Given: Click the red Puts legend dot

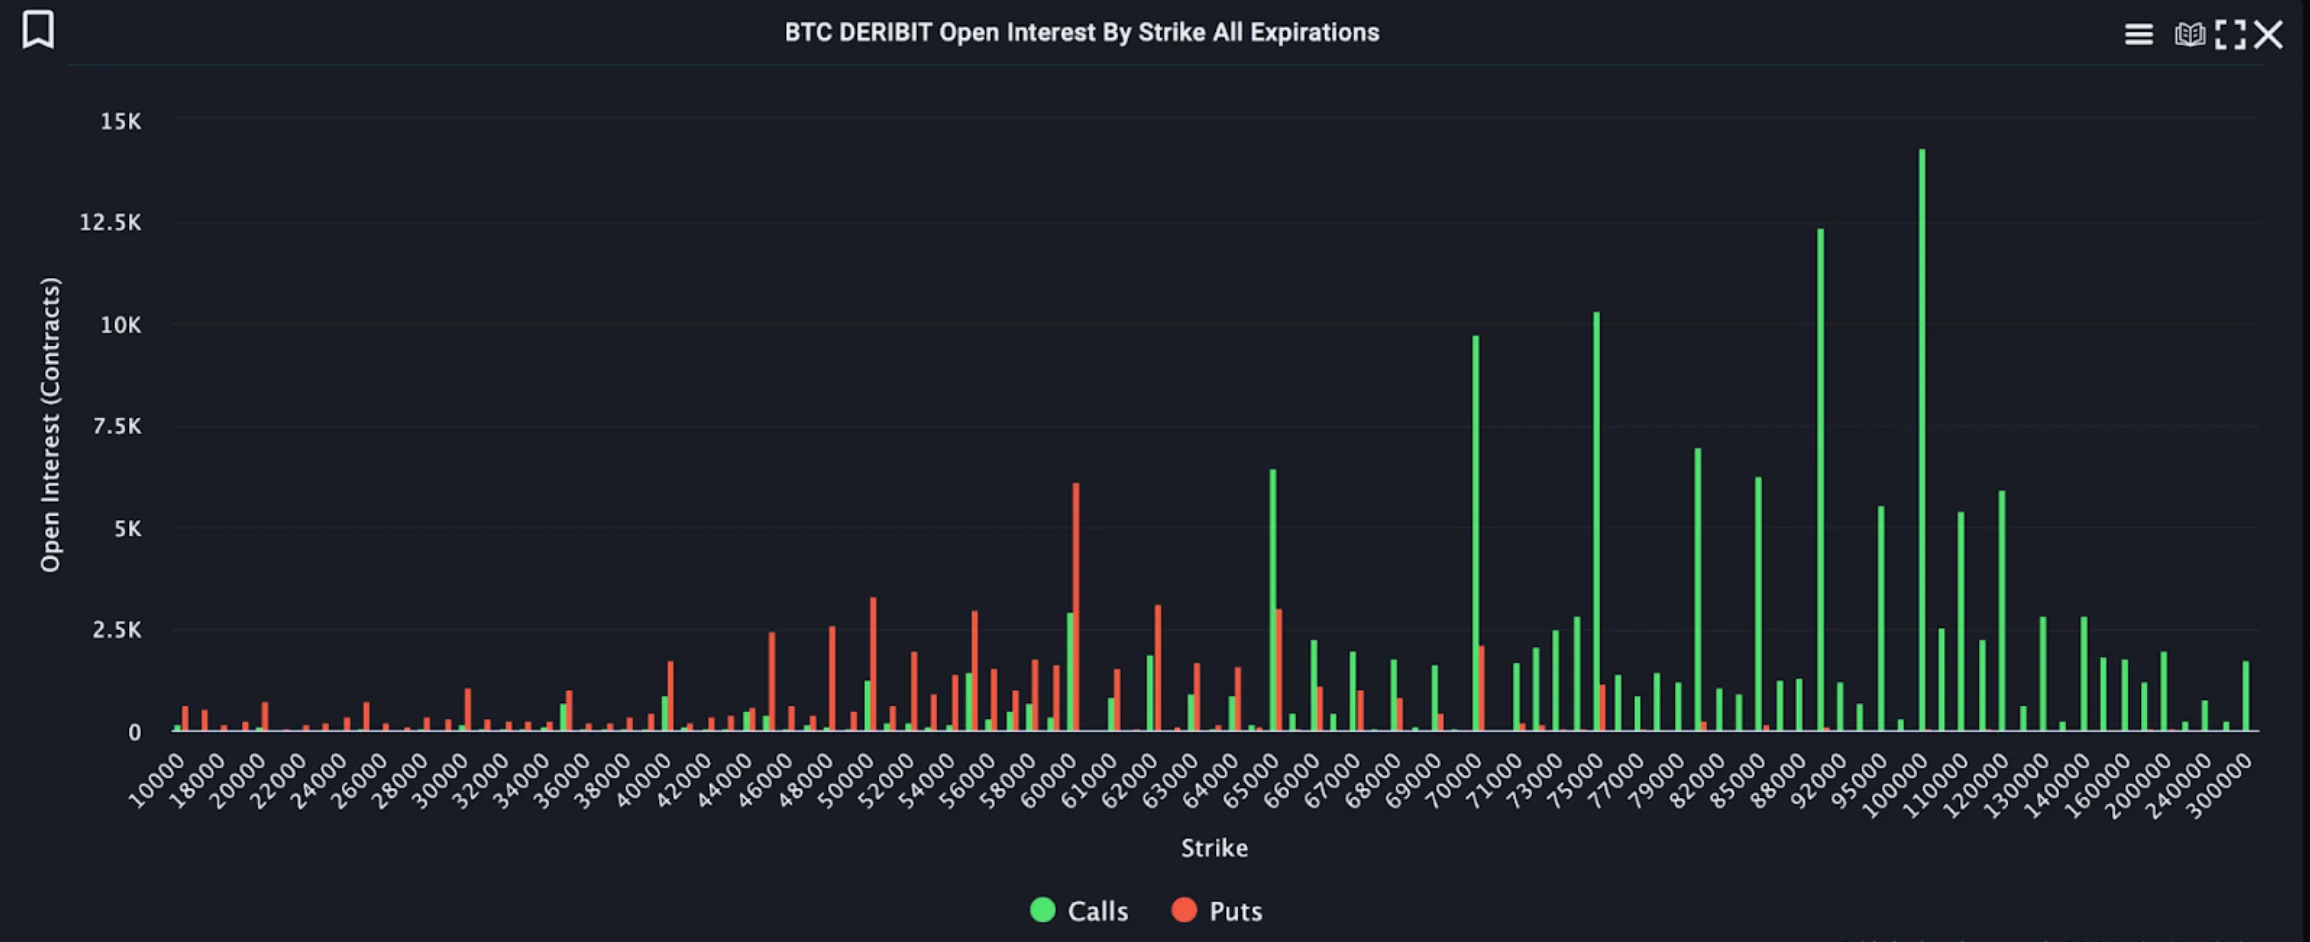Looking at the screenshot, I should 1184,910.
